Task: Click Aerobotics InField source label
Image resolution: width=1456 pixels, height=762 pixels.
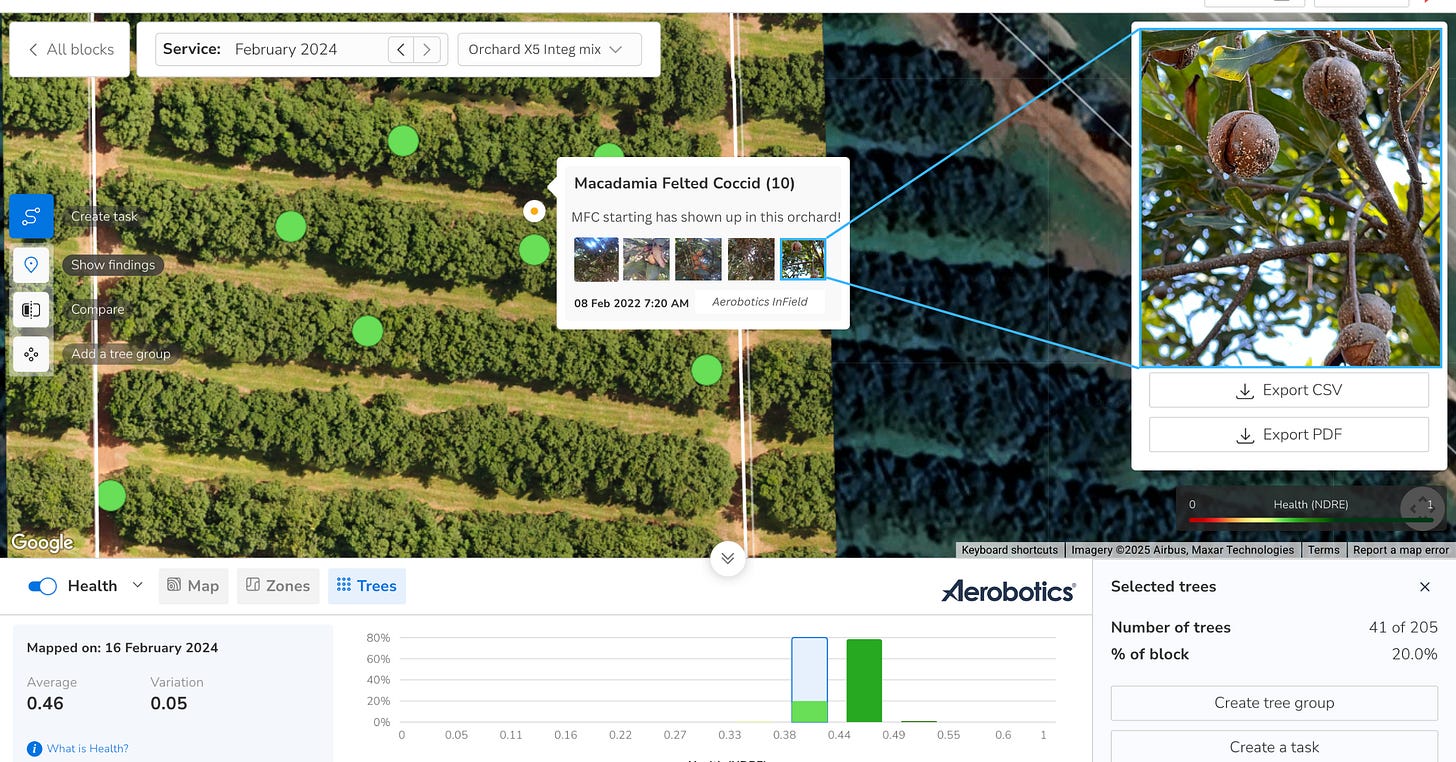Action: (760, 302)
